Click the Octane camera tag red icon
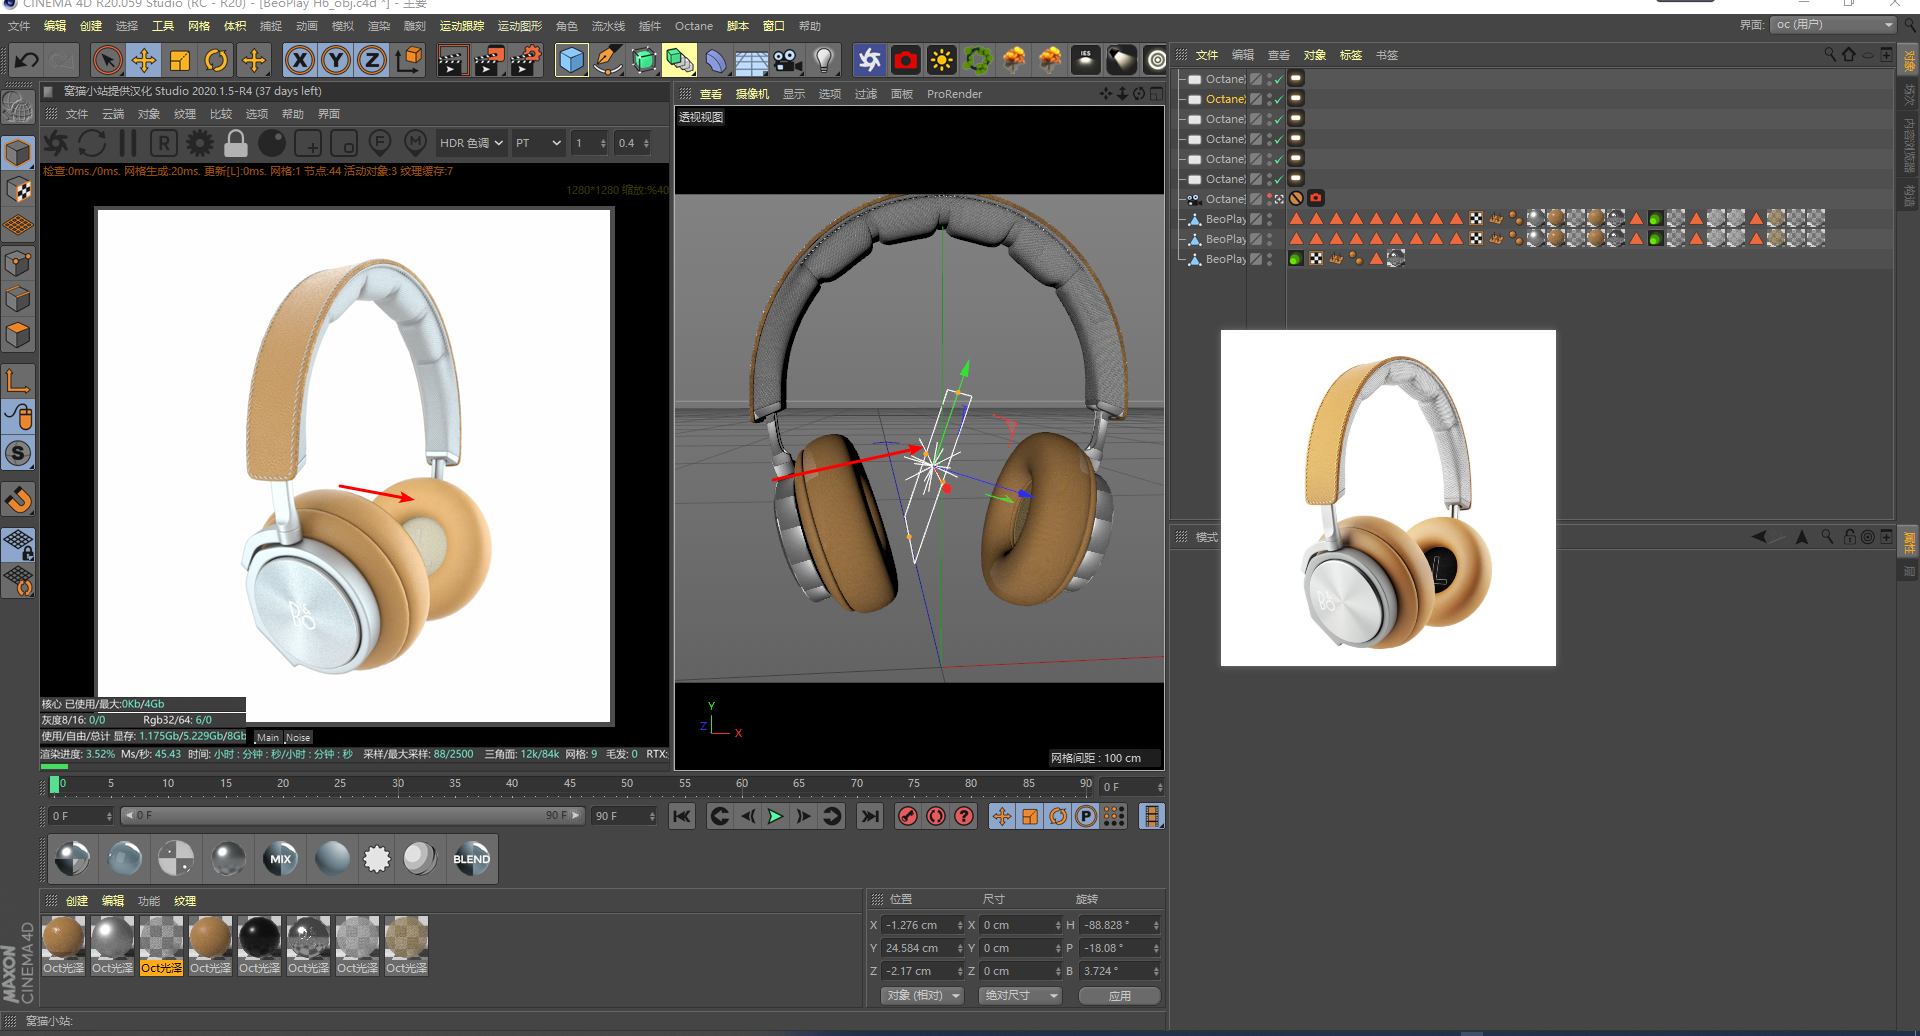 [1316, 199]
